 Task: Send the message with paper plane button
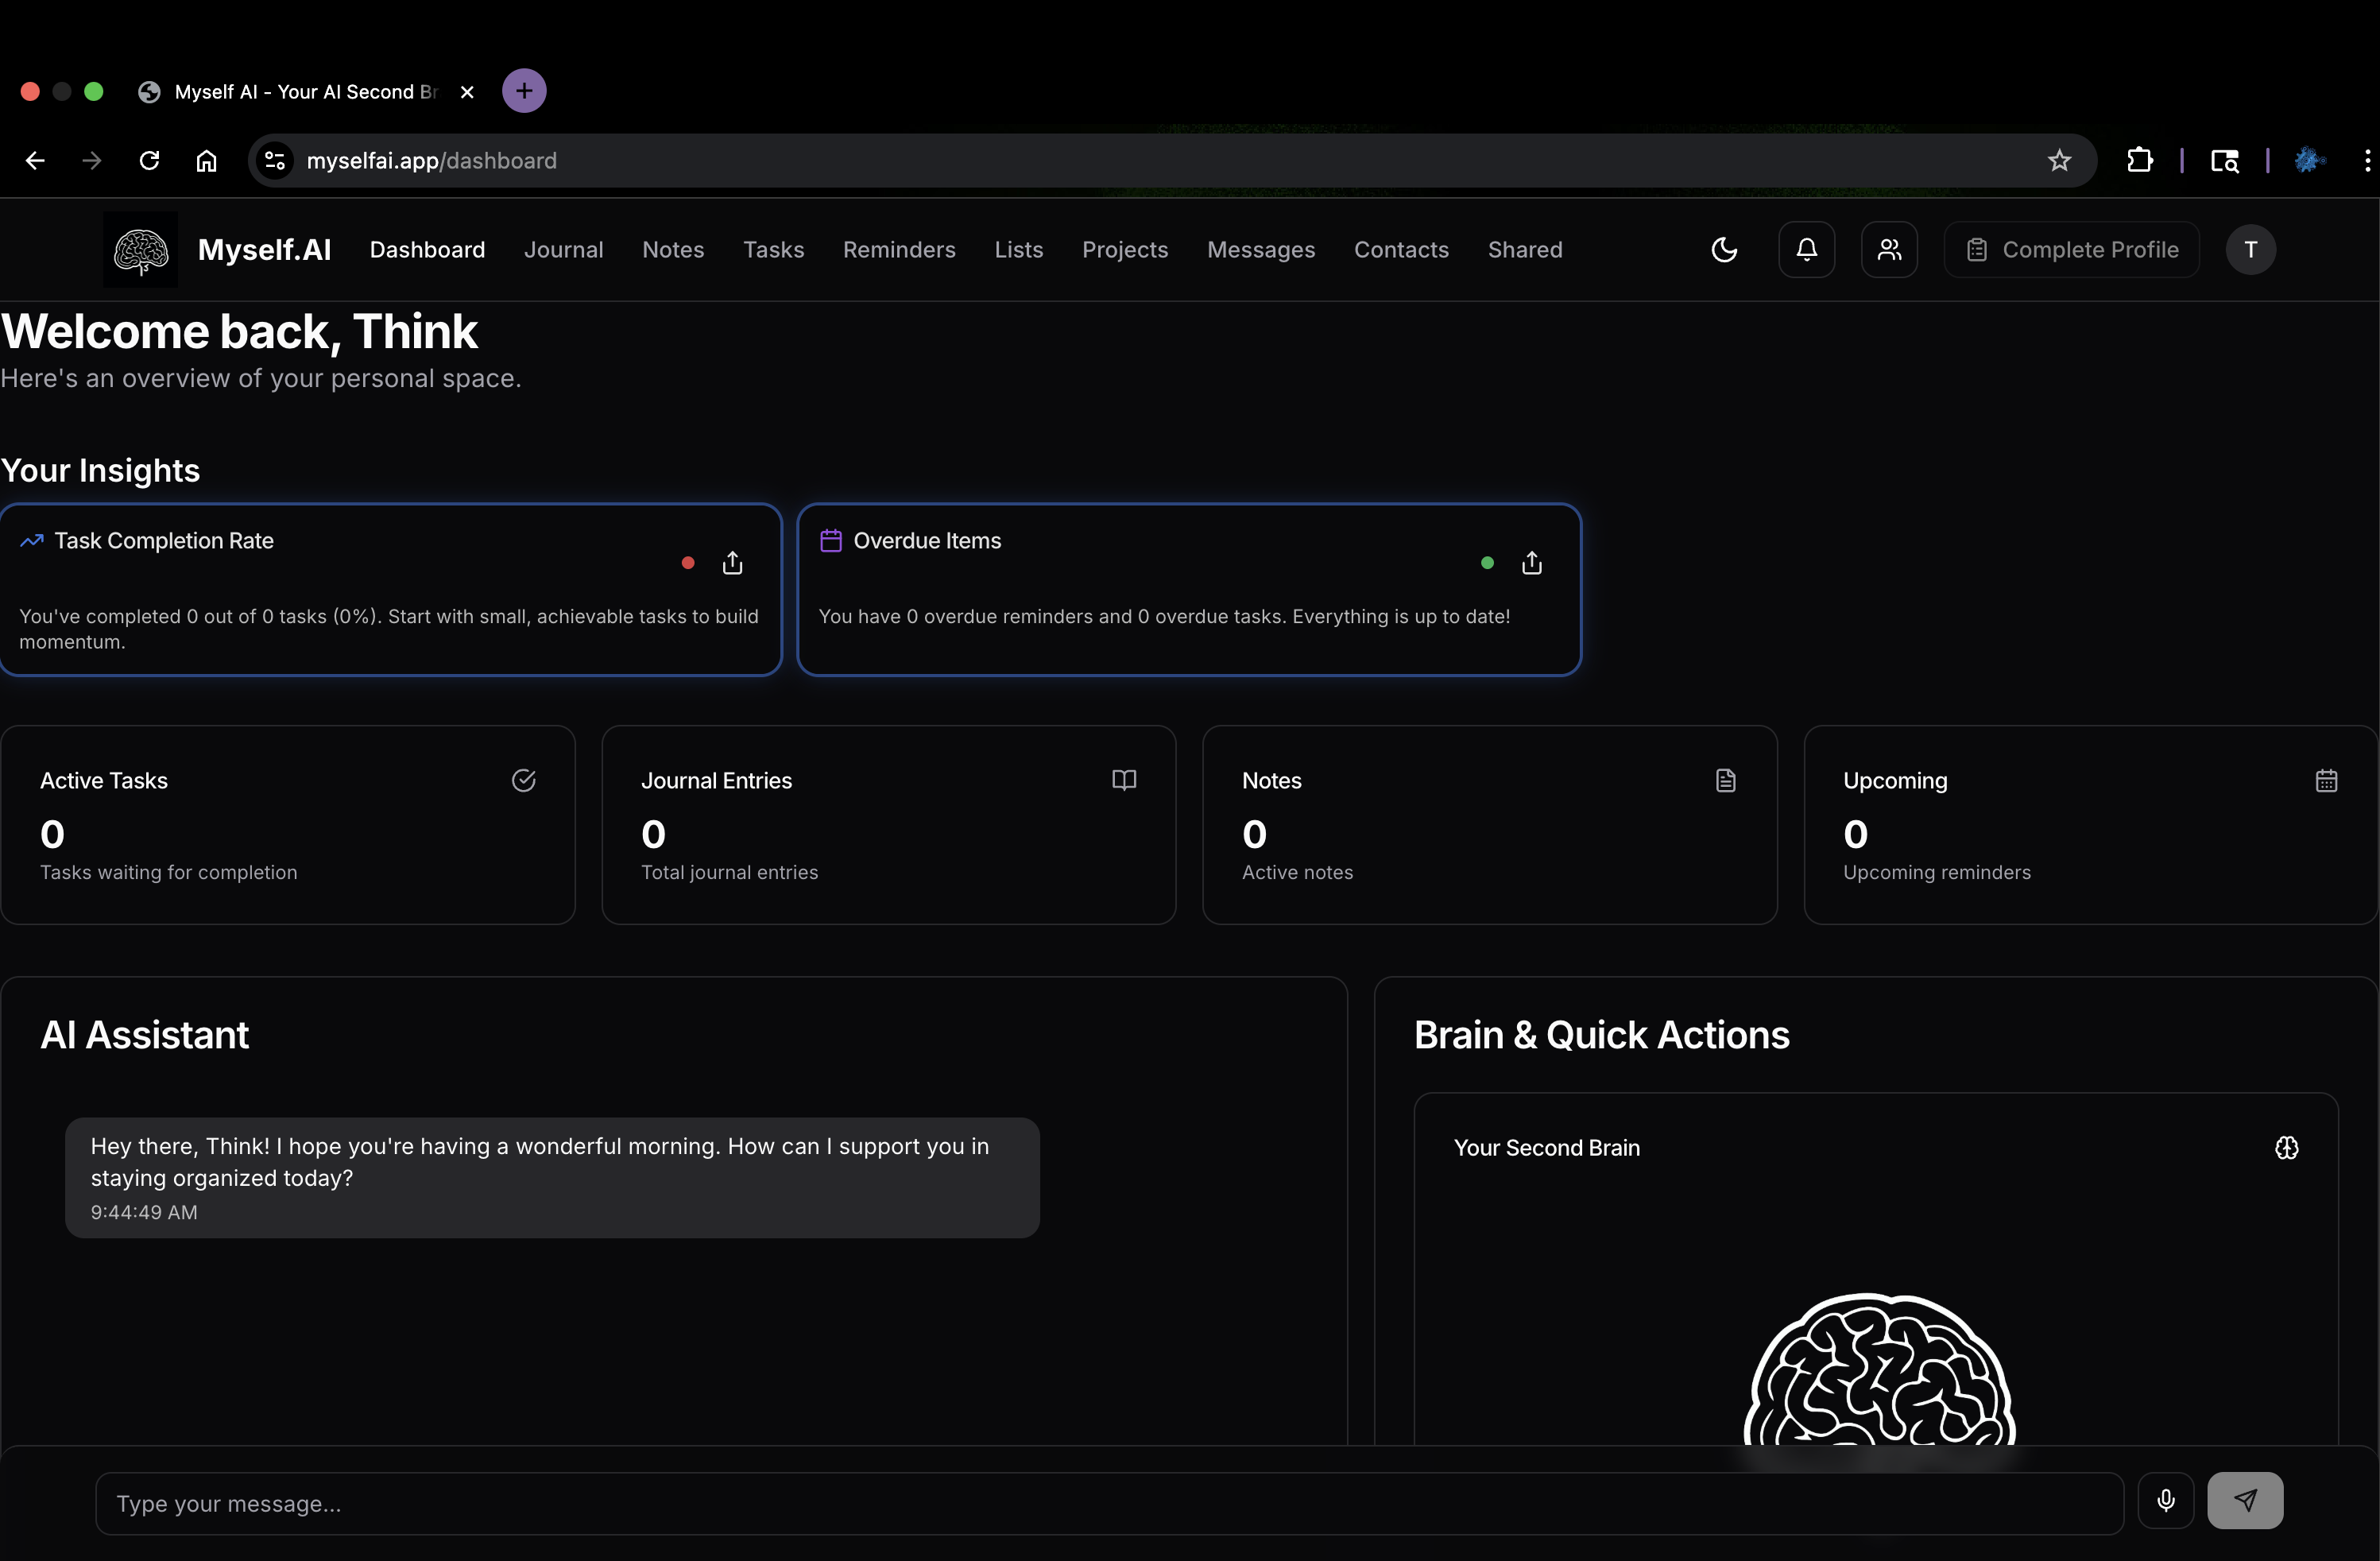click(2245, 1500)
